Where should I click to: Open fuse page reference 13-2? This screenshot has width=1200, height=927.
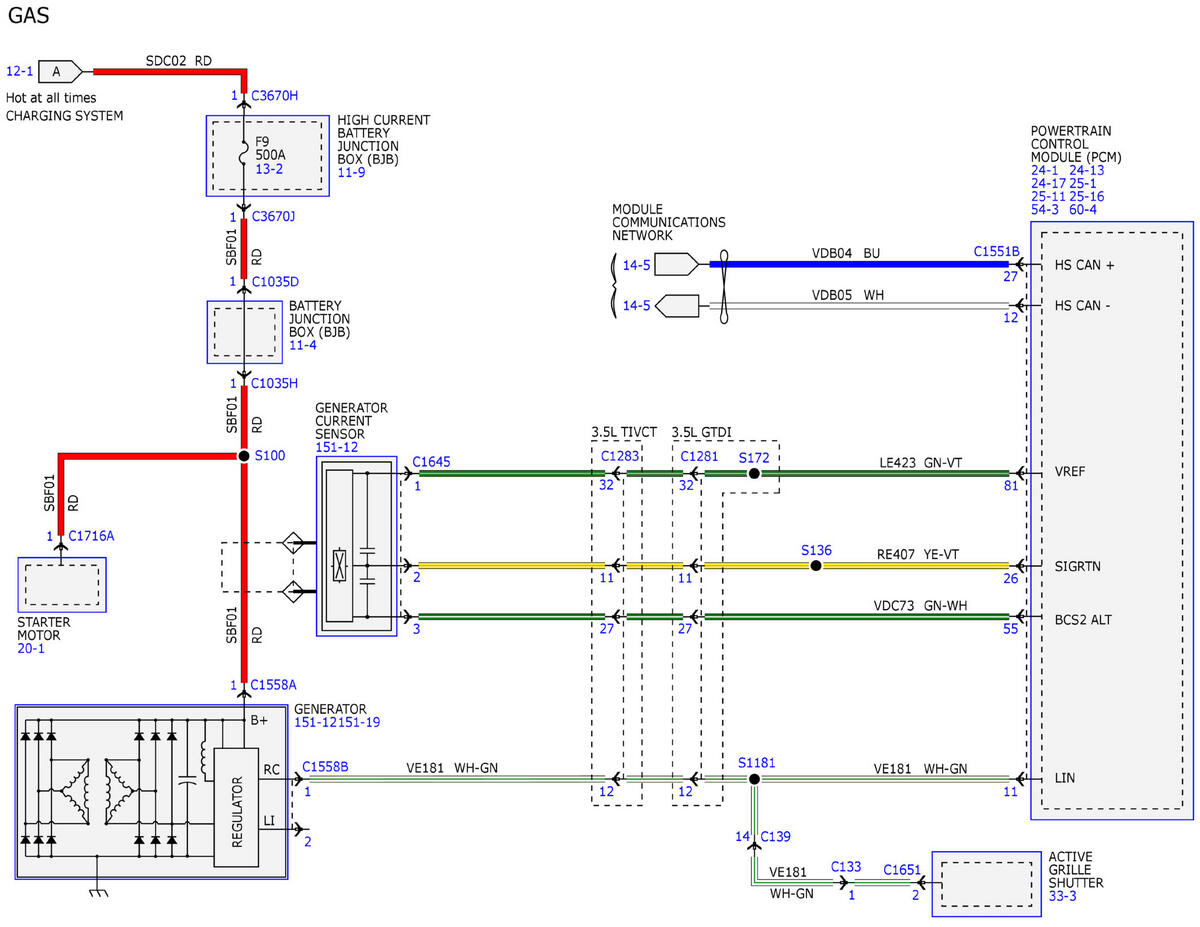pos(270,171)
